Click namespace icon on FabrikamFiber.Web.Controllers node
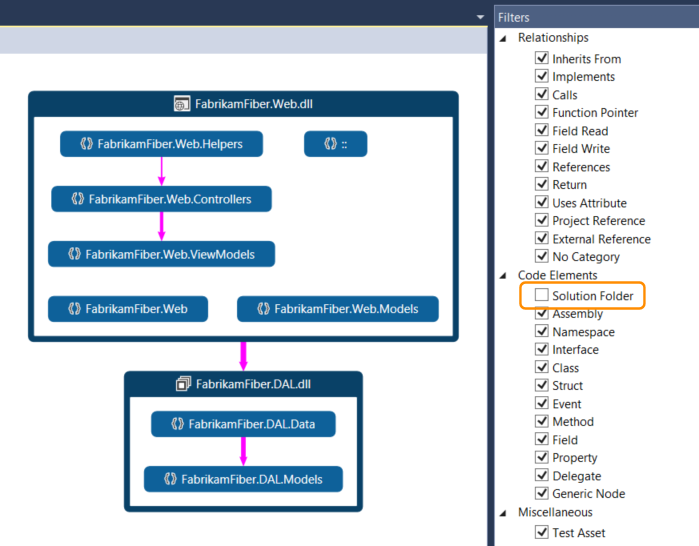 pyautogui.click(x=76, y=199)
